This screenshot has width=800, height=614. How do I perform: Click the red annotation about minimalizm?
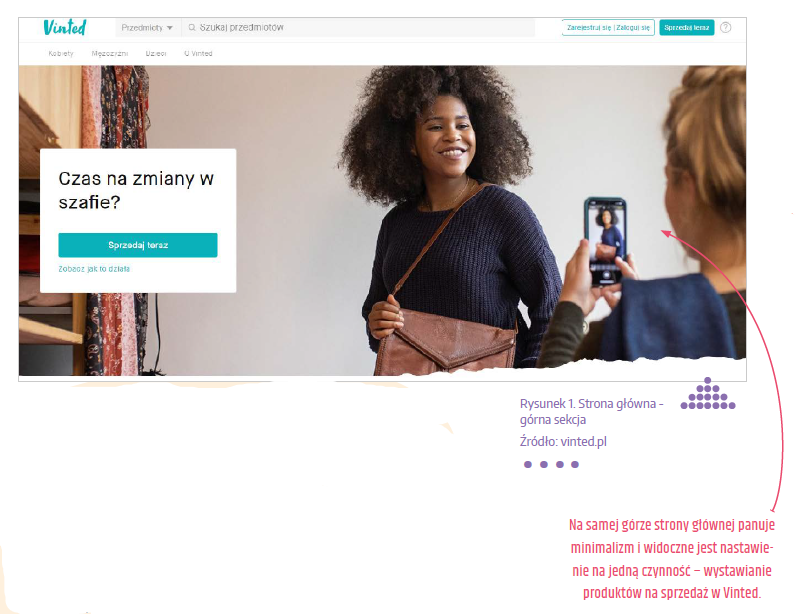[672, 559]
